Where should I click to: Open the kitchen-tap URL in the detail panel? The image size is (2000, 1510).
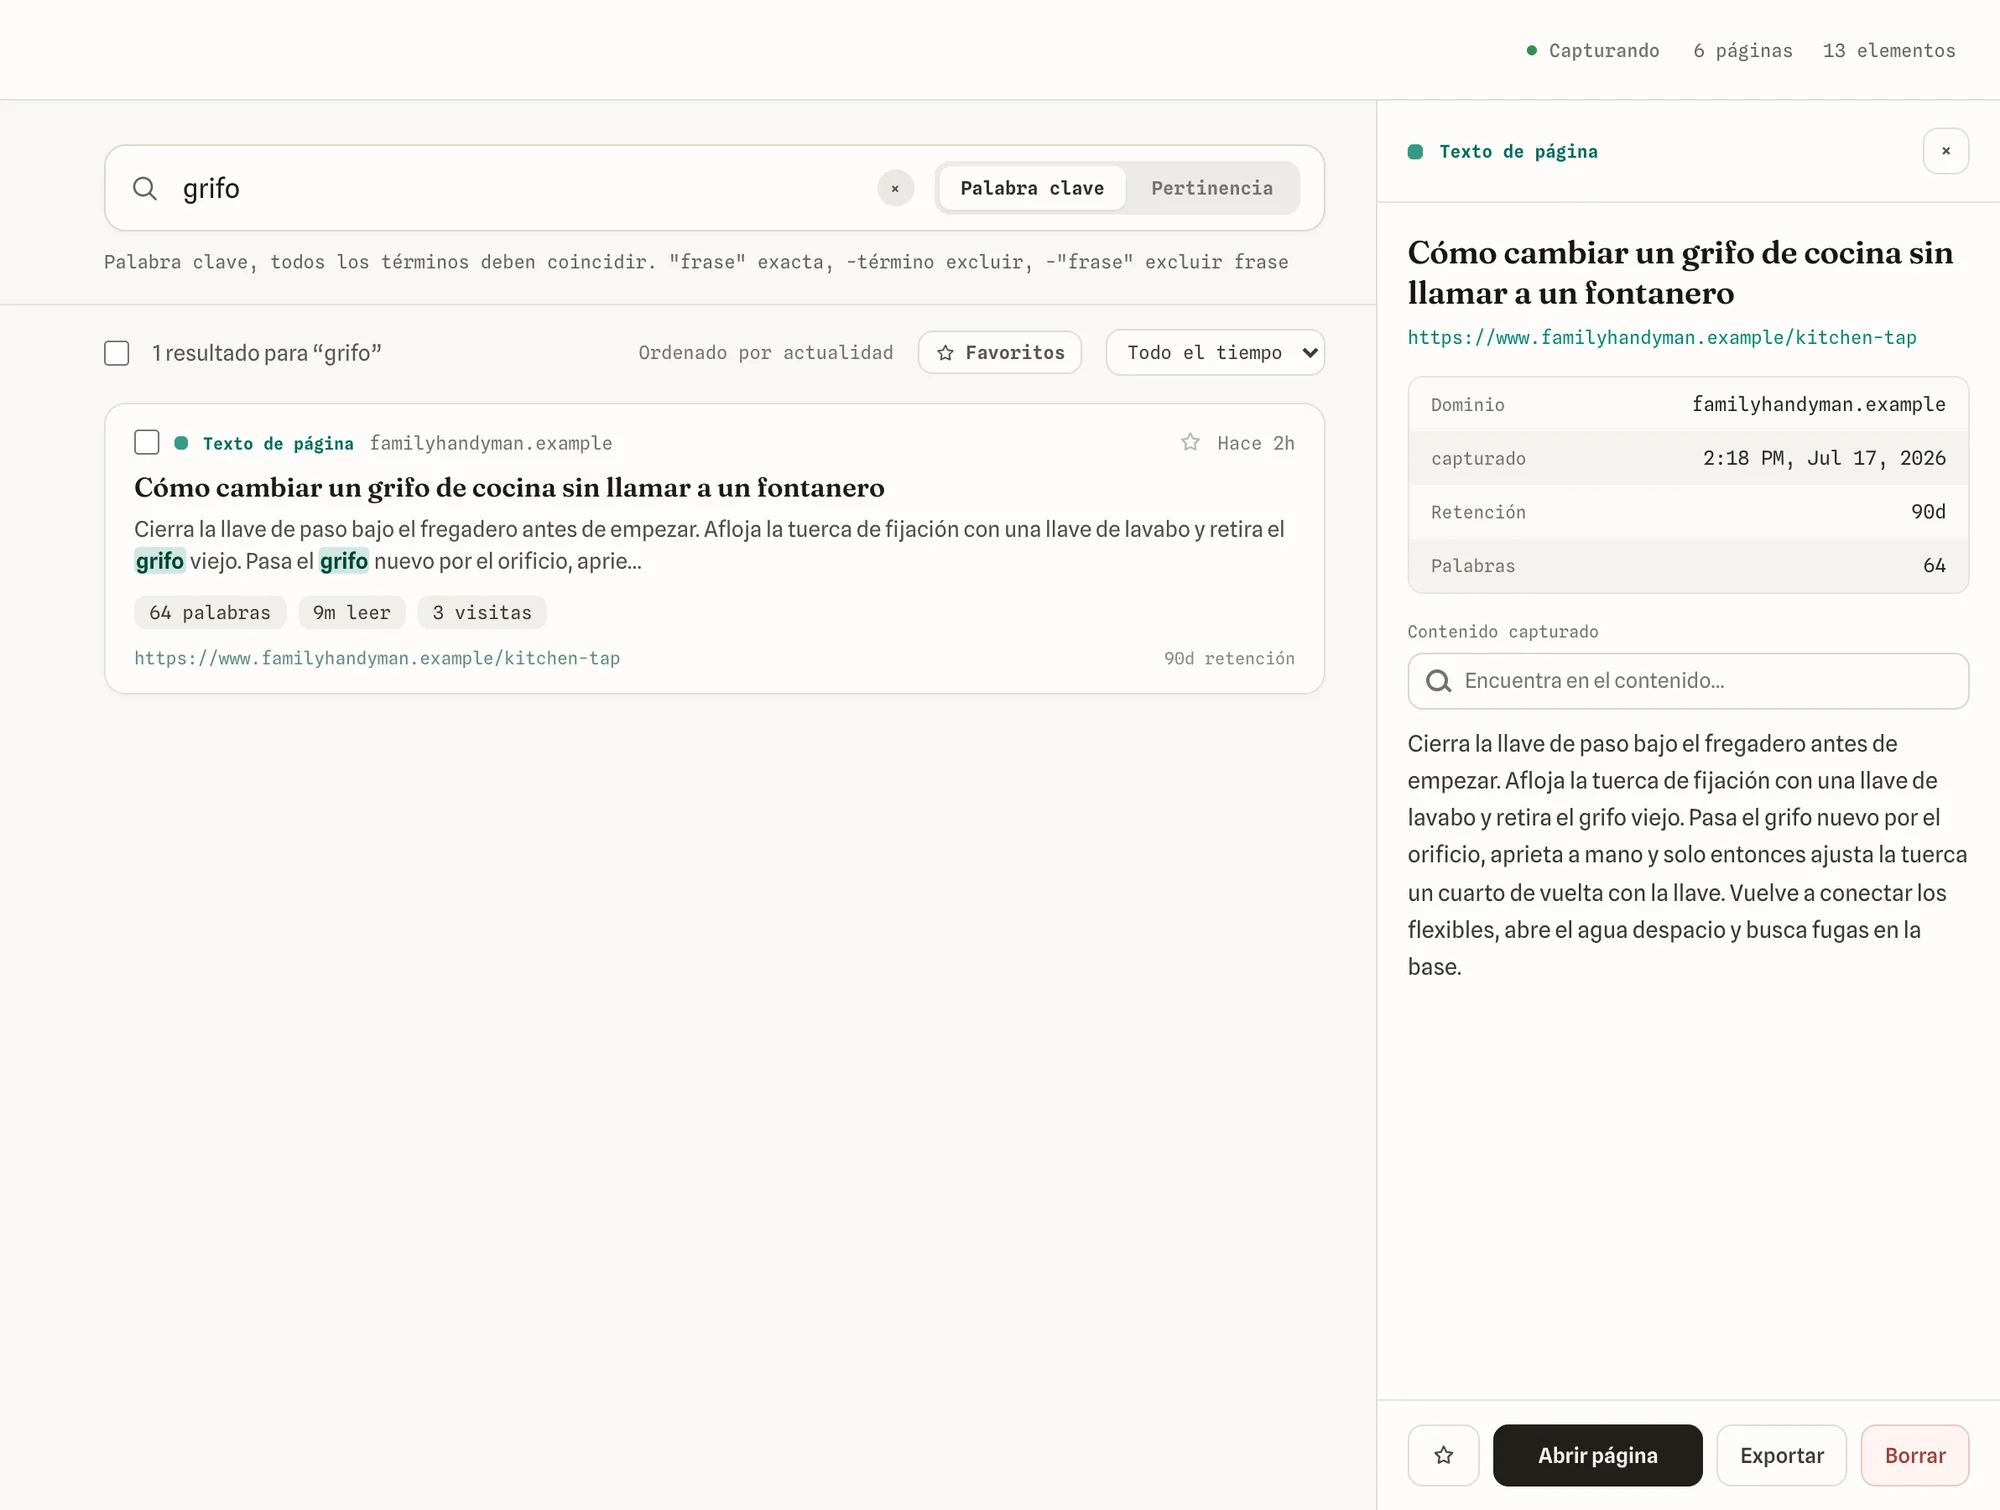(1661, 338)
